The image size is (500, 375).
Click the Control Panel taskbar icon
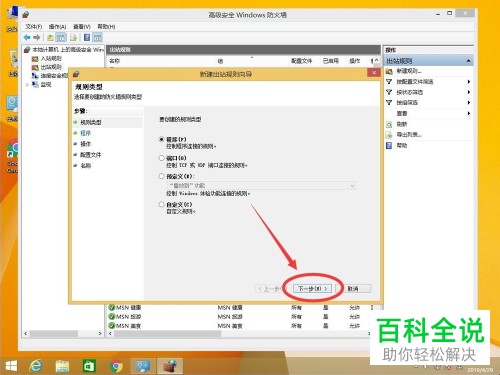(x=143, y=366)
